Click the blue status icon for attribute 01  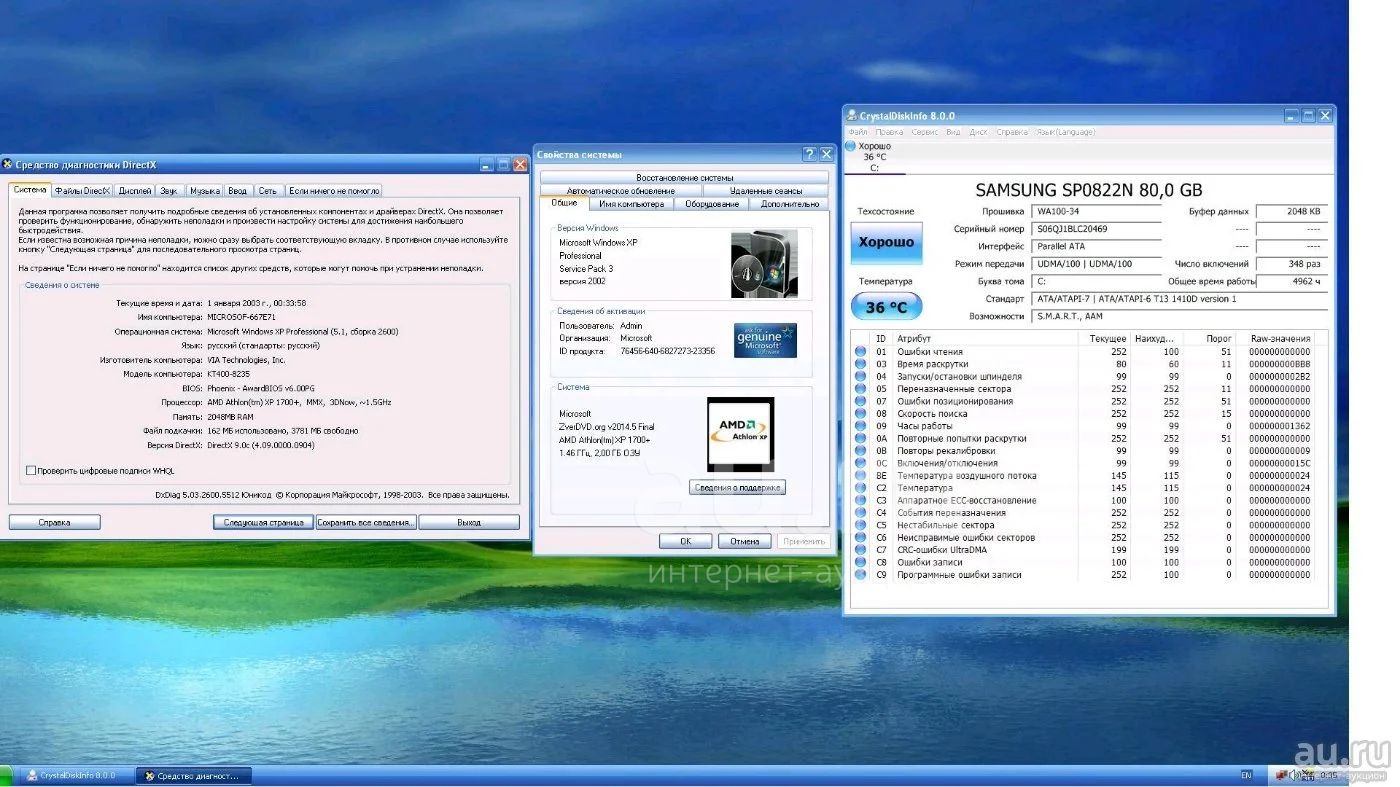(860, 352)
